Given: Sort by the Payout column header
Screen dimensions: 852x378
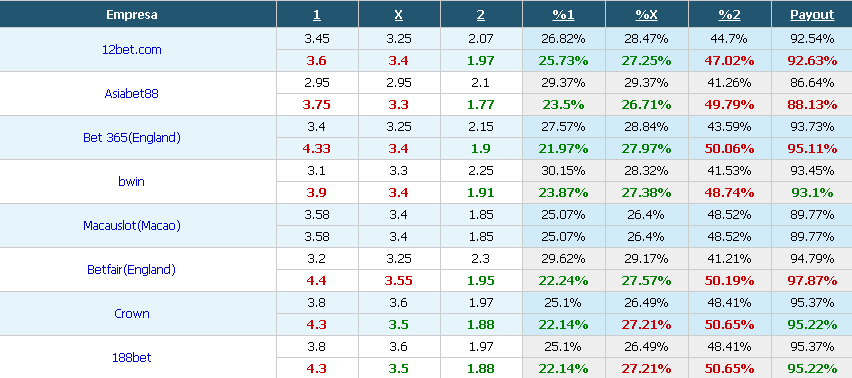Looking at the screenshot, I should pyautogui.click(x=812, y=15).
